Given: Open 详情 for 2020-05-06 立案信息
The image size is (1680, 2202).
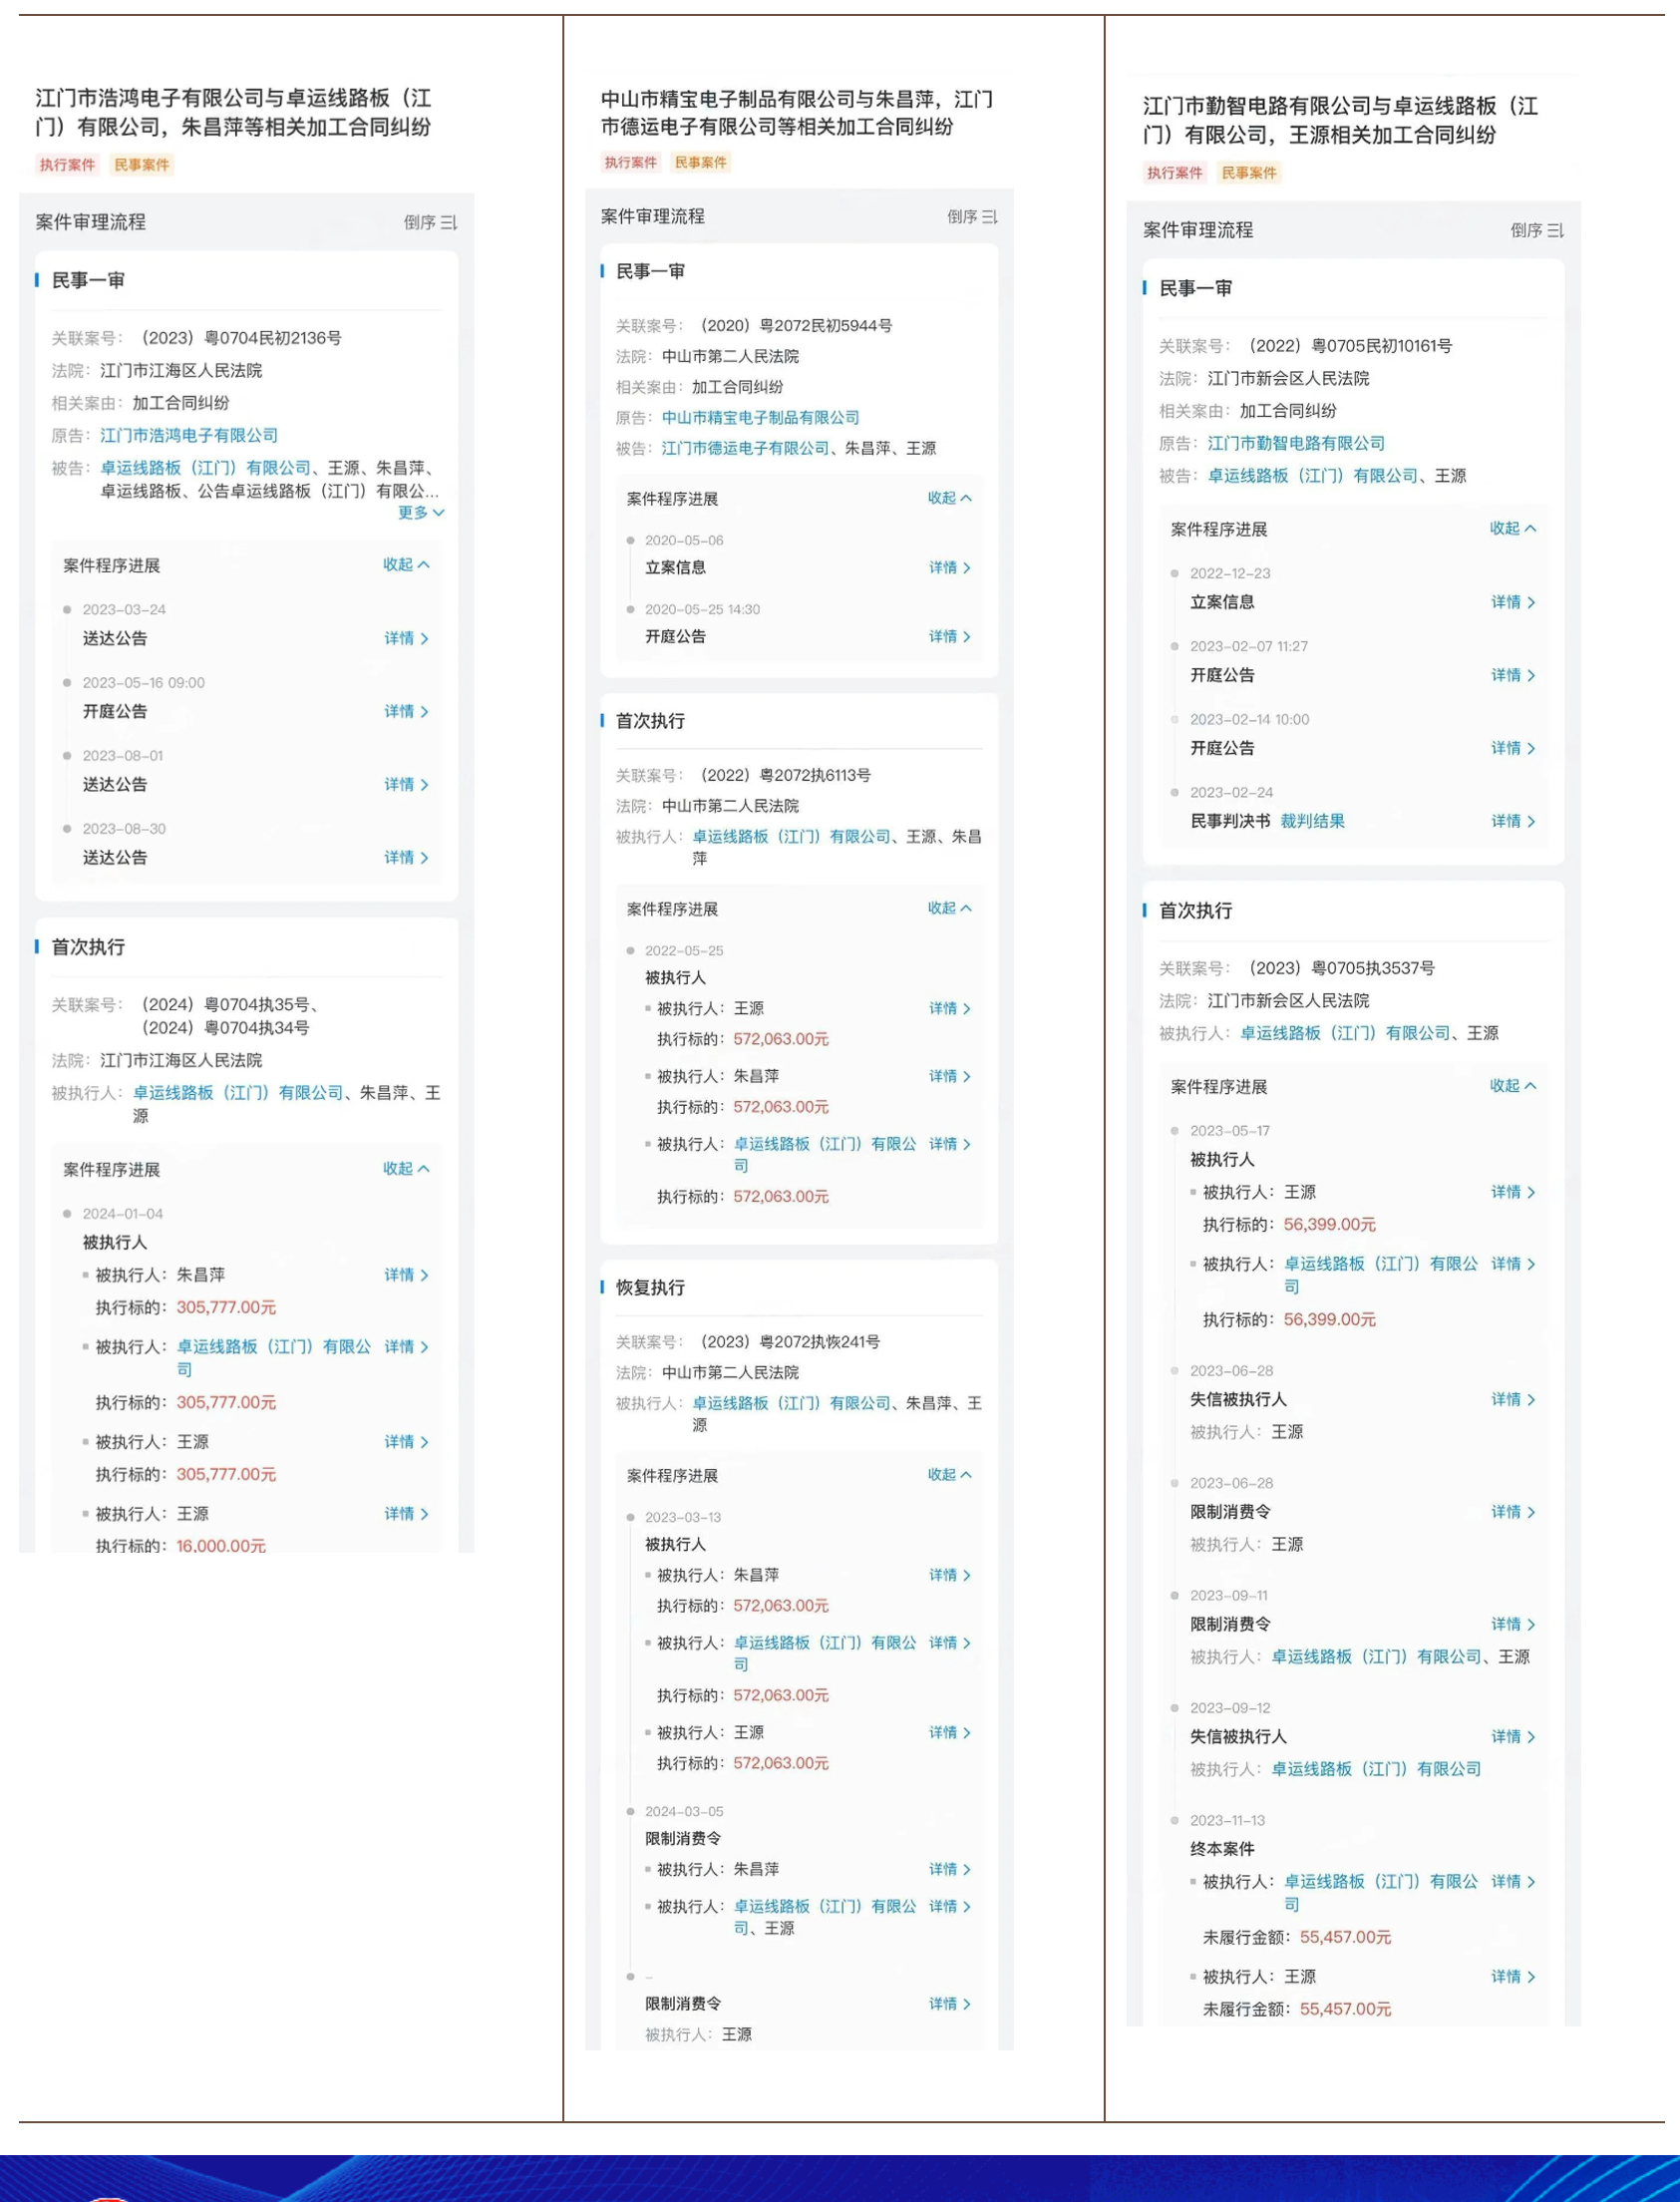Looking at the screenshot, I should pos(949,567).
